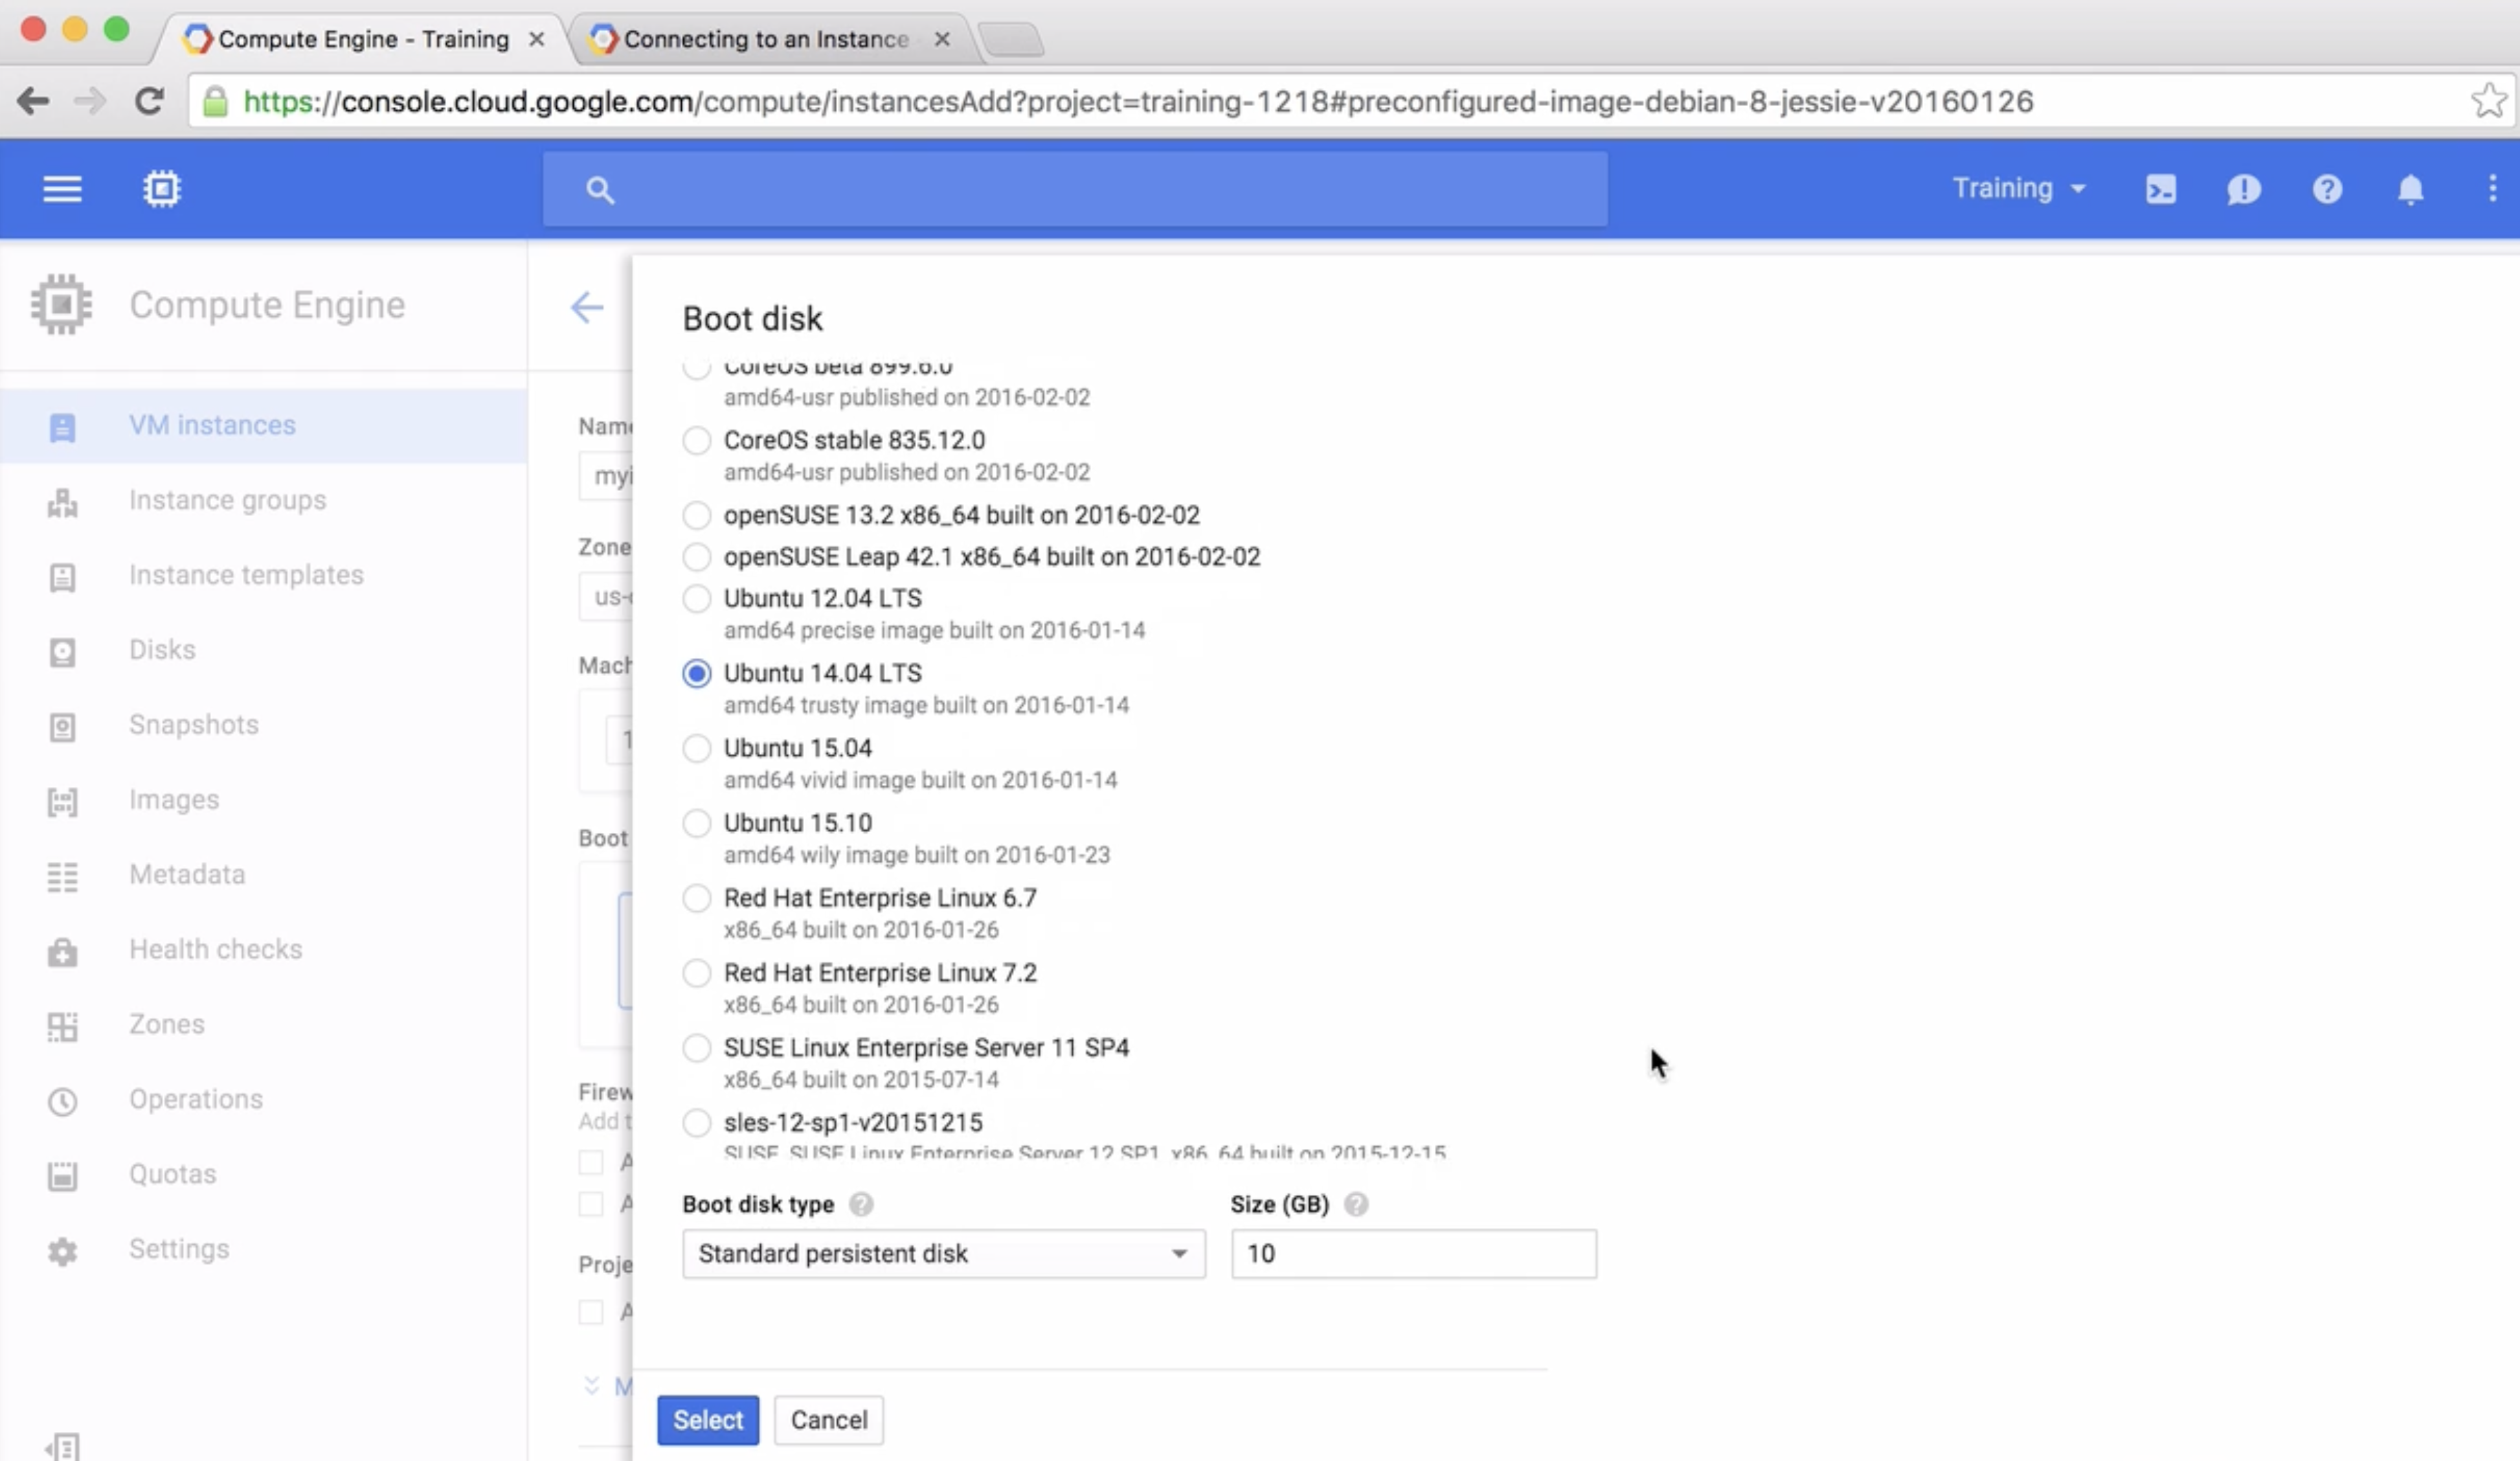Open the three-dot more options menu
The height and width of the screenshot is (1461, 2520).
point(2492,189)
